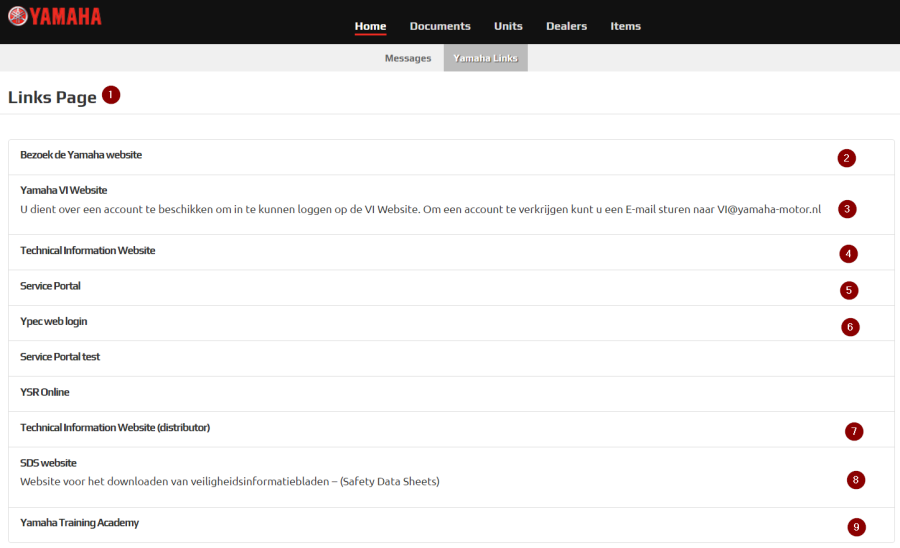Open the Bezoek de Yamaha website link

81,155
